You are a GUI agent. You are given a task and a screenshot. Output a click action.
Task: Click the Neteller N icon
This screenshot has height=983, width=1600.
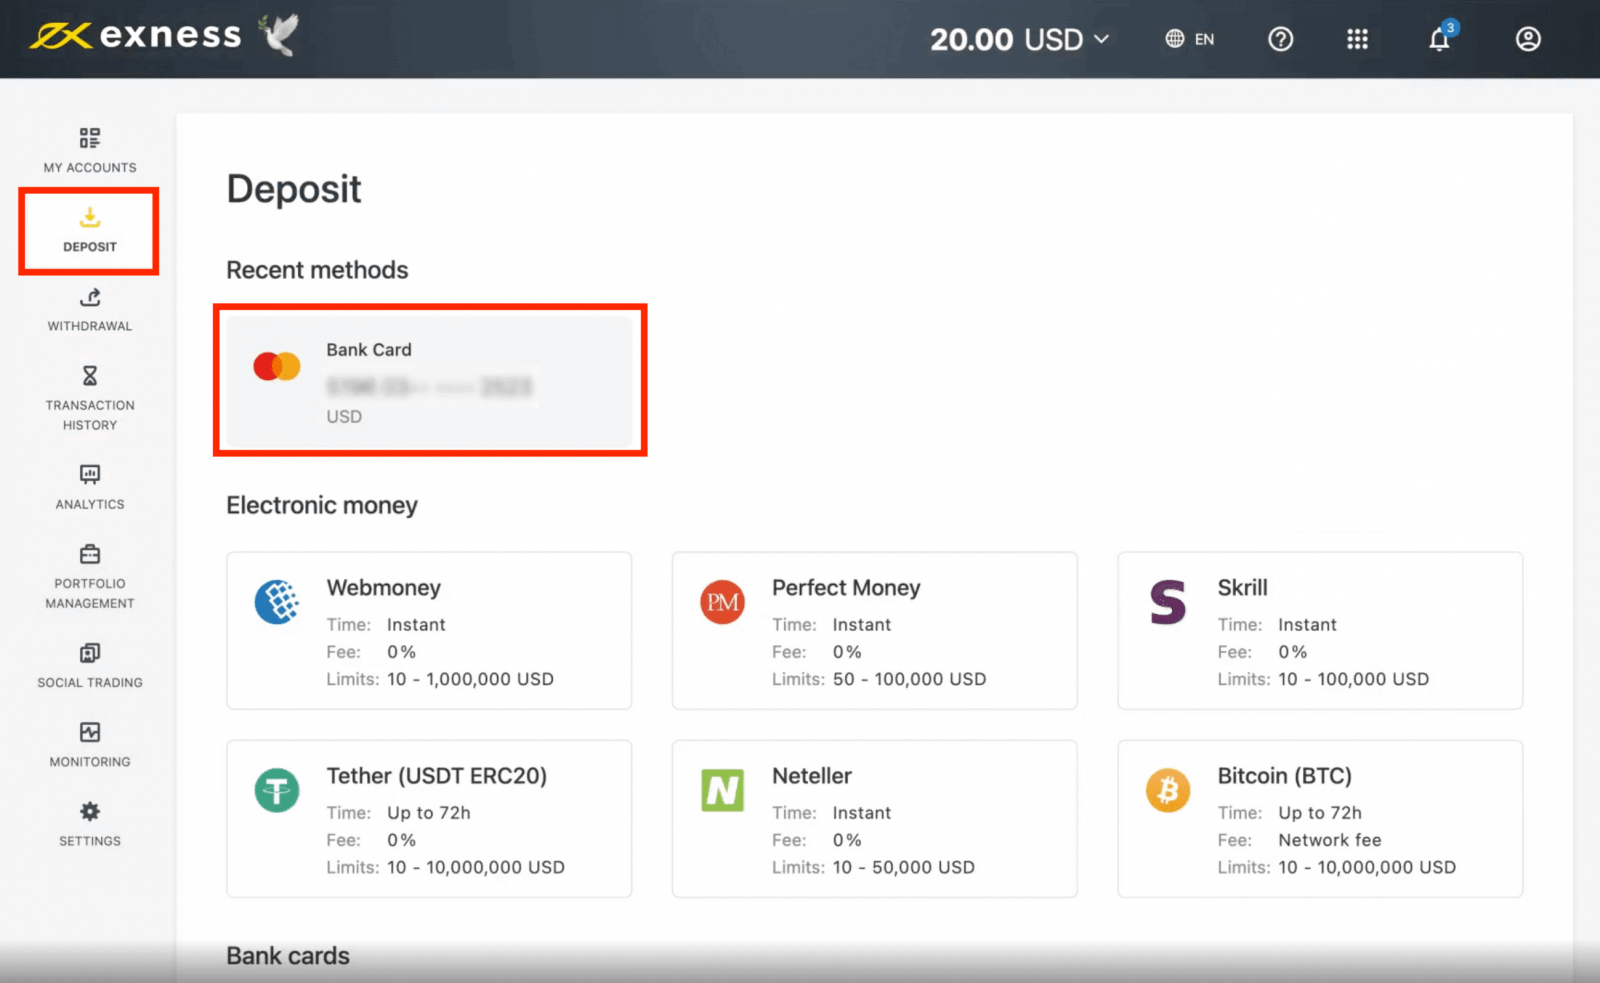[723, 790]
